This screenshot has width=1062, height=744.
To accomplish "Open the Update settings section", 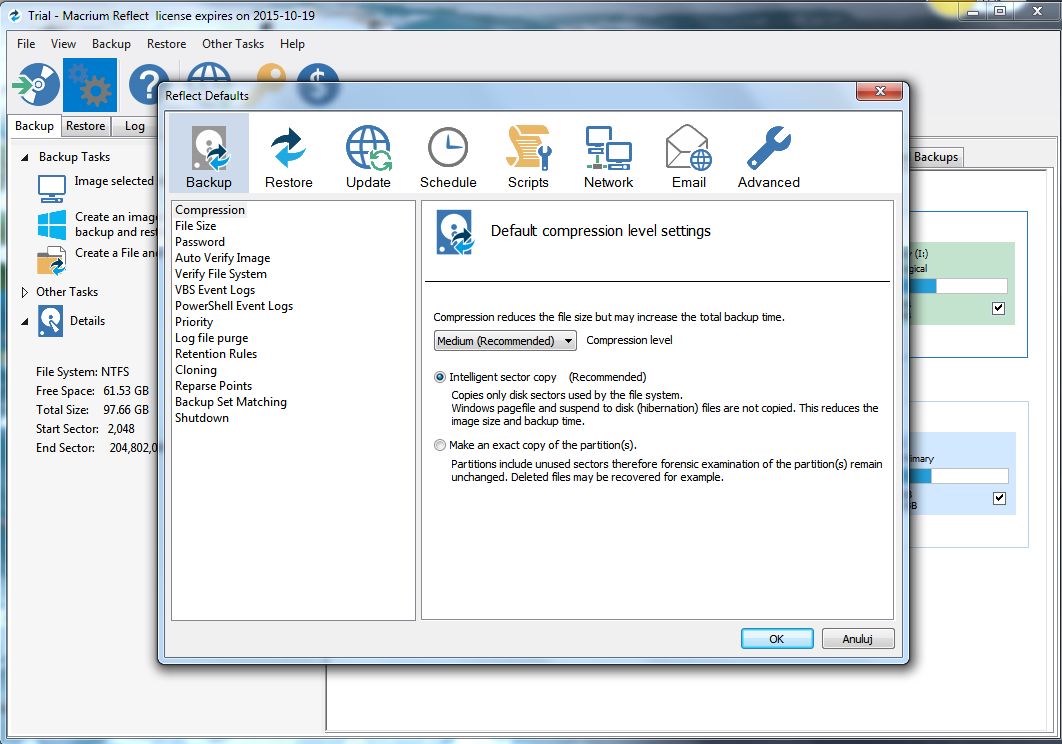I will (x=368, y=155).
